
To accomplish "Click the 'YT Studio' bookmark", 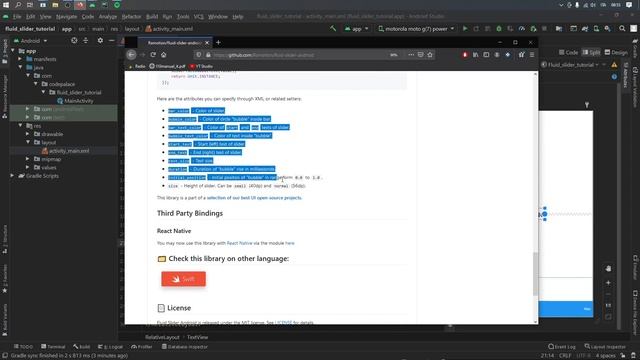I will point(201,66).
